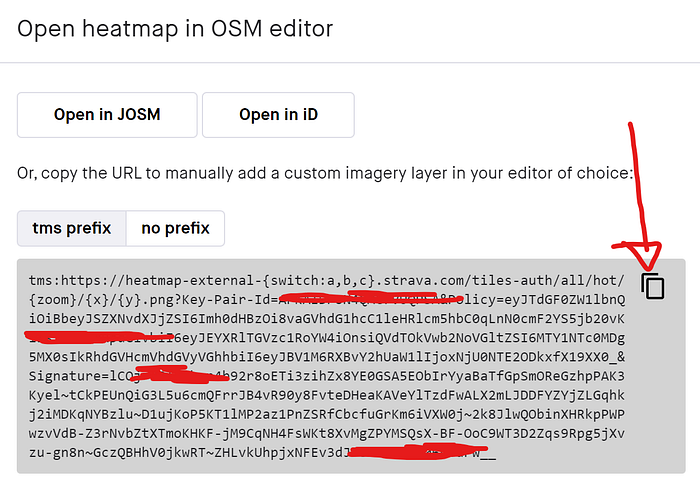Copy the heatmap URL with clipboard icon
Image resolution: width=700 pixels, height=491 pixels.
653,286
